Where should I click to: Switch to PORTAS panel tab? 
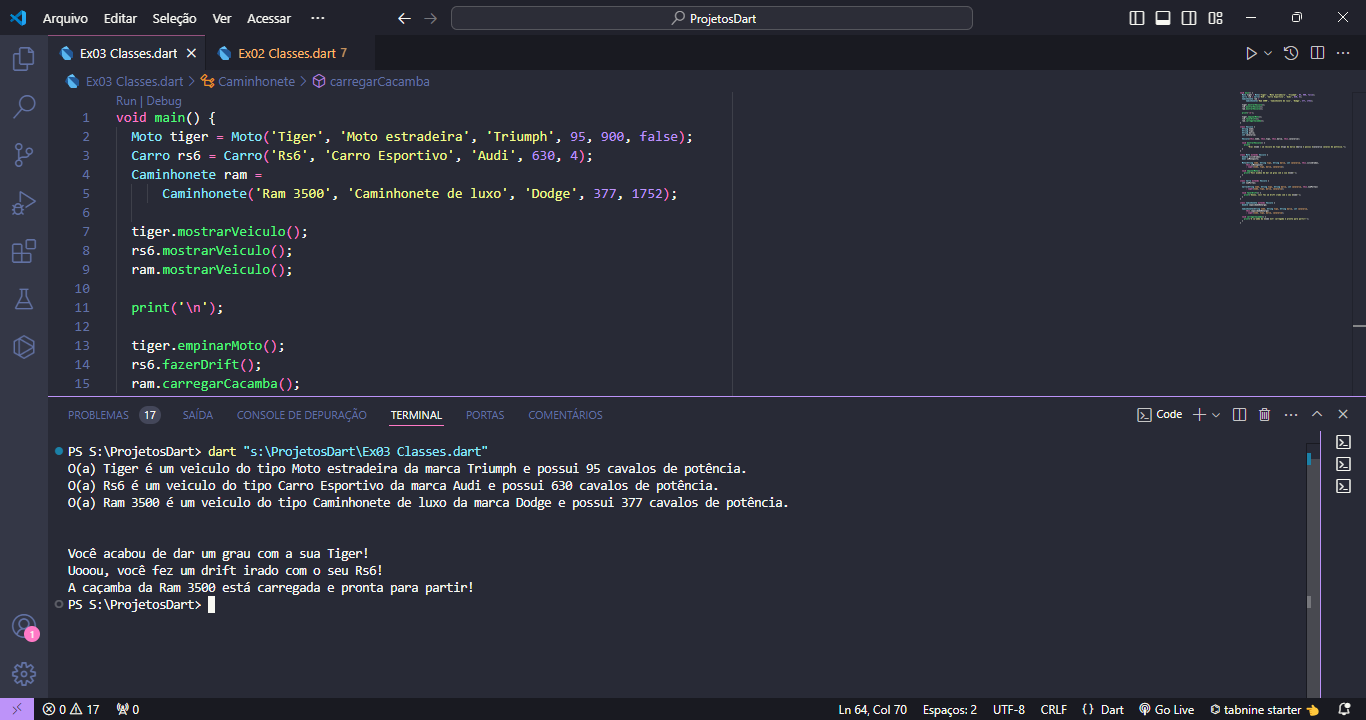coord(485,415)
